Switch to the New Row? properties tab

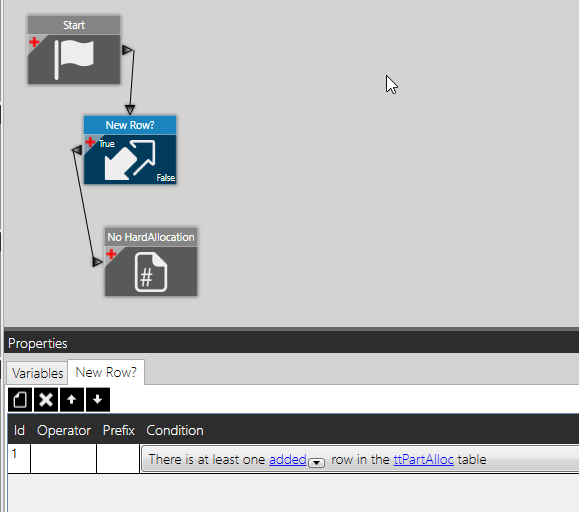pyautogui.click(x=106, y=372)
